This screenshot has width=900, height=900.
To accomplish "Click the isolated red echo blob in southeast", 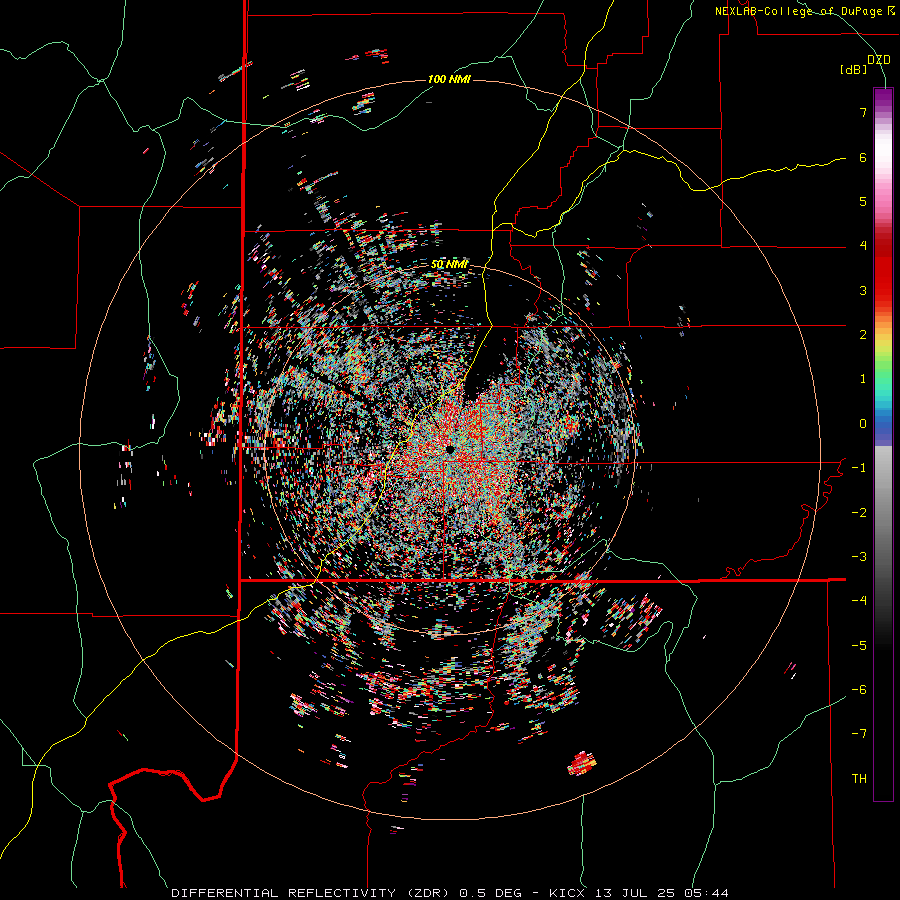I will pos(582,763).
